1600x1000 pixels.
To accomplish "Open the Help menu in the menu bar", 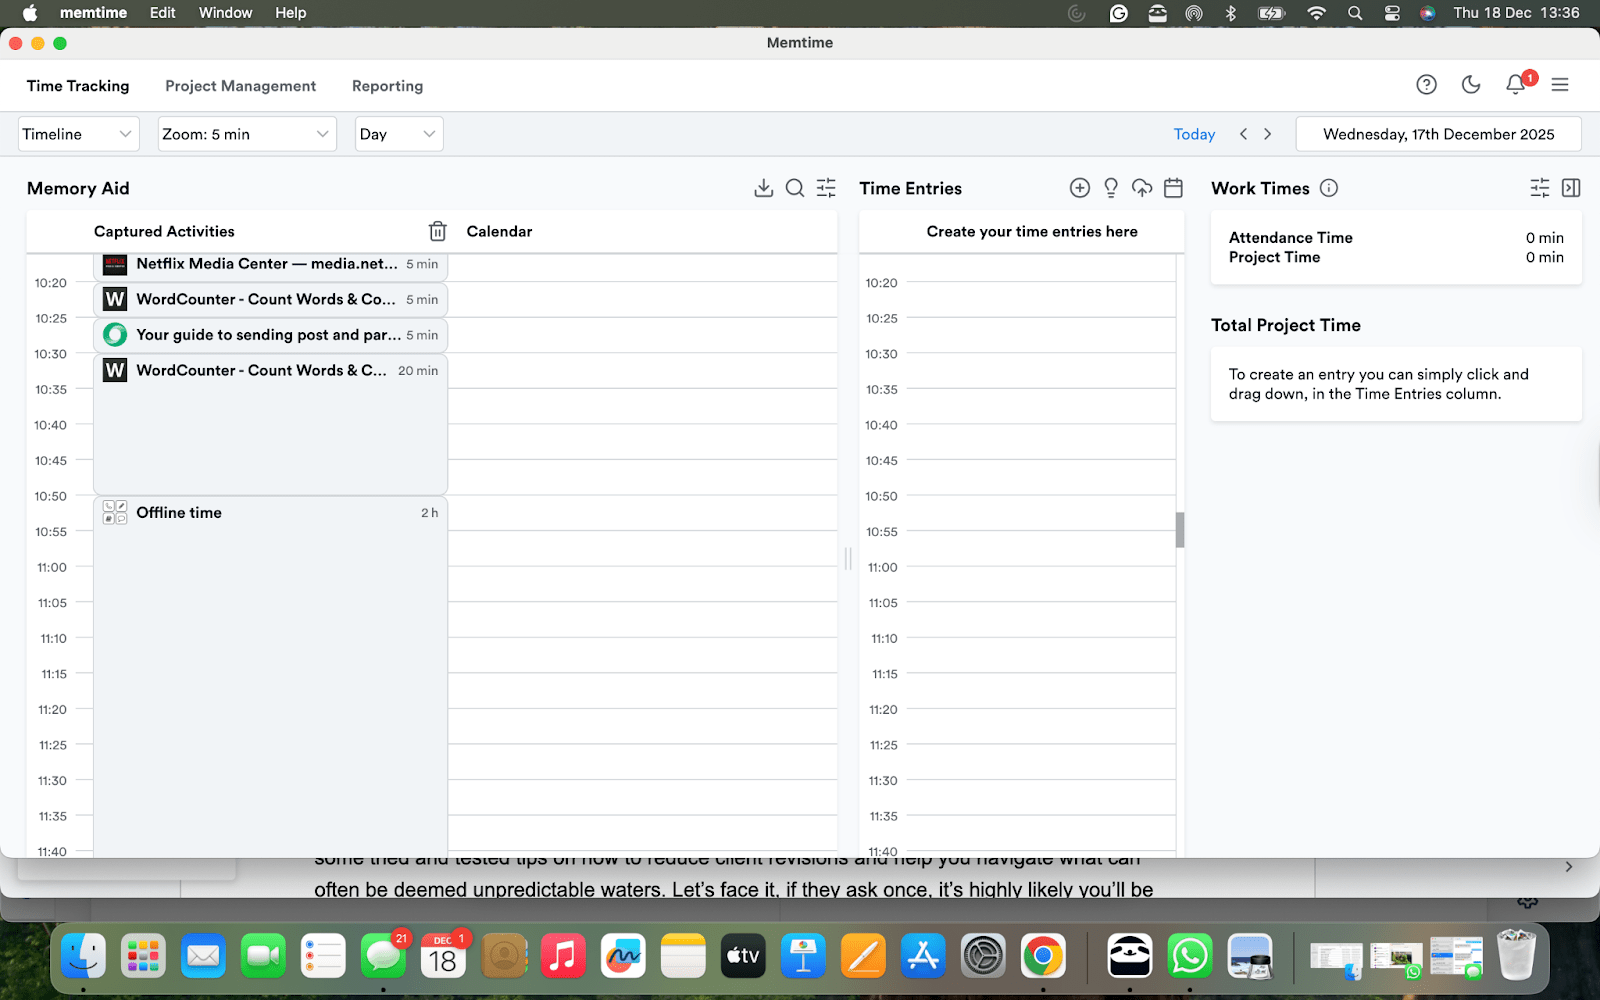I will [x=290, y=13].
